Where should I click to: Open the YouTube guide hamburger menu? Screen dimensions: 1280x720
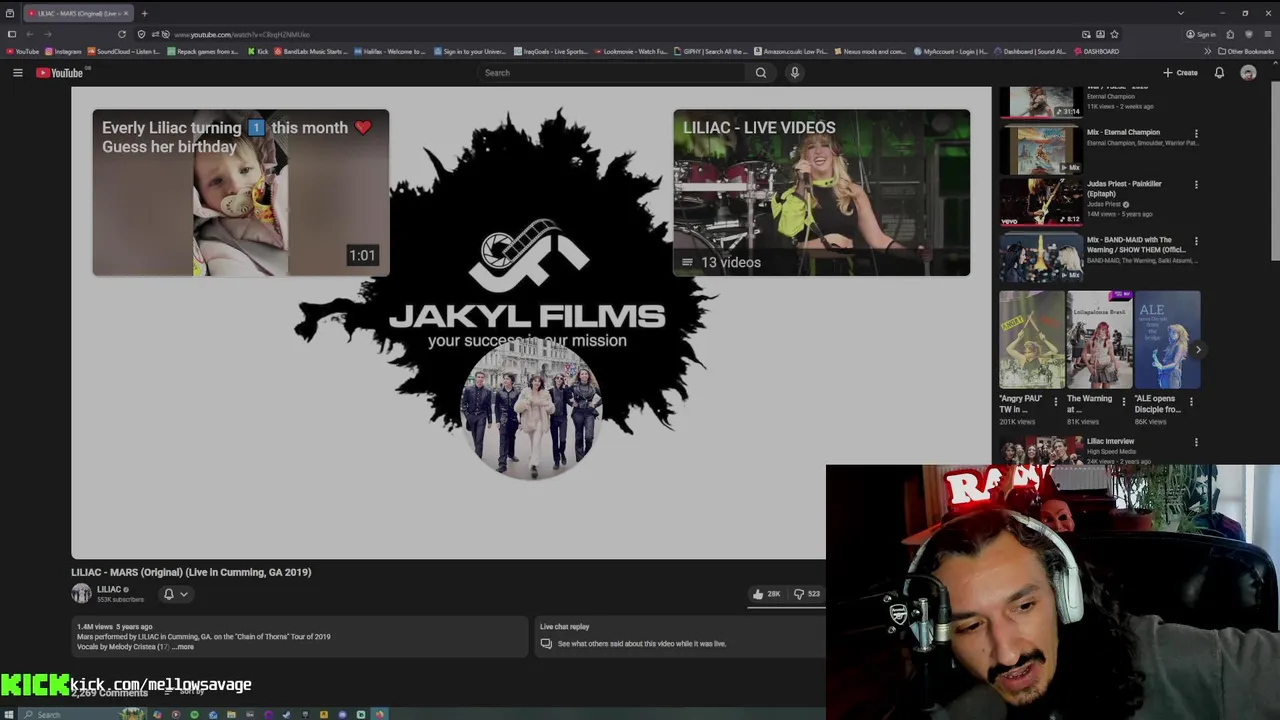pos(17,73)
